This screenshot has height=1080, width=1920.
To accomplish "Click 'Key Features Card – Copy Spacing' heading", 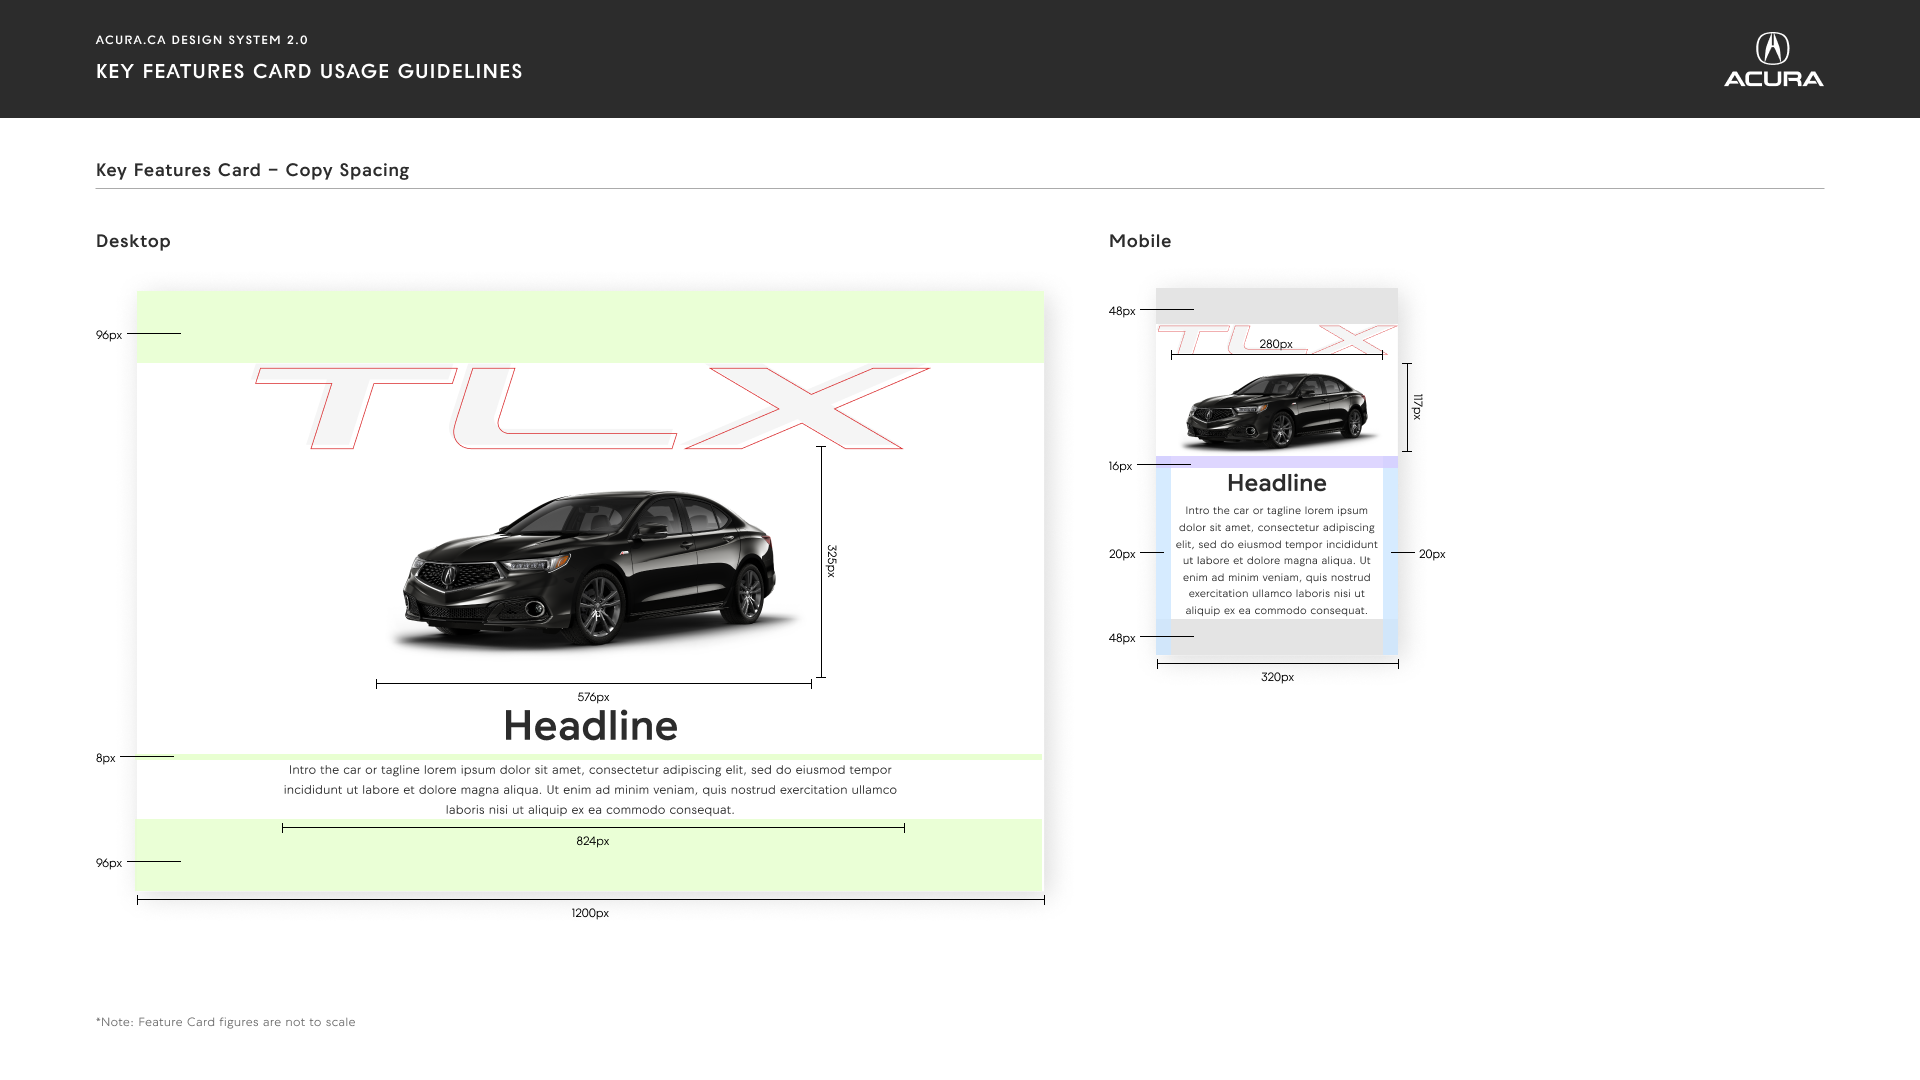I will (x=252, y=170).
